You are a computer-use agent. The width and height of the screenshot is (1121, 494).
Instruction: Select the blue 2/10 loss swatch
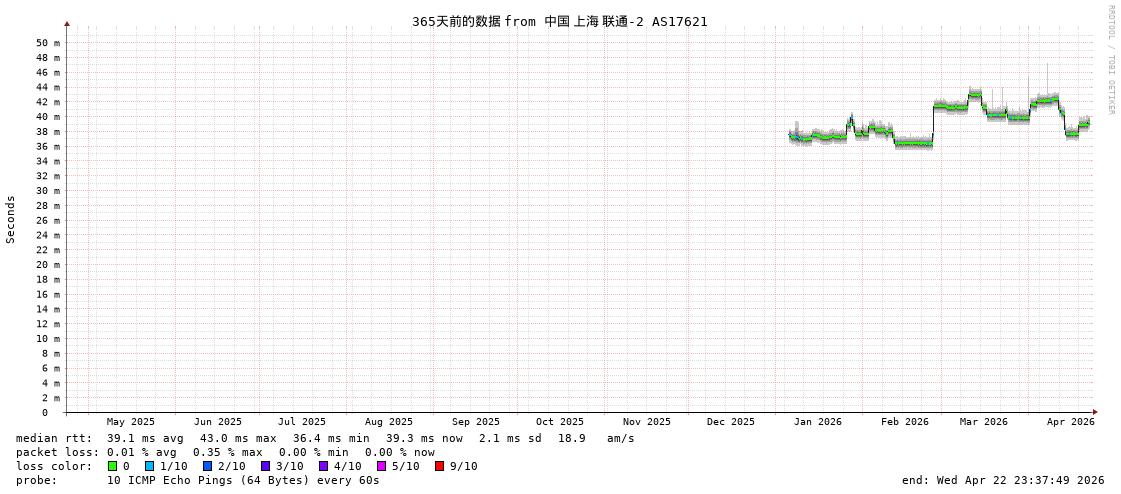point(207,466)
